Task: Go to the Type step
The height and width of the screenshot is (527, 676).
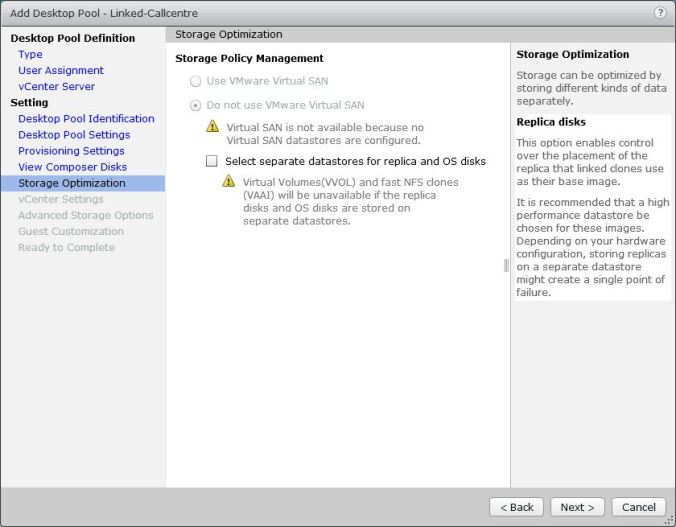Action: (30, 54)
